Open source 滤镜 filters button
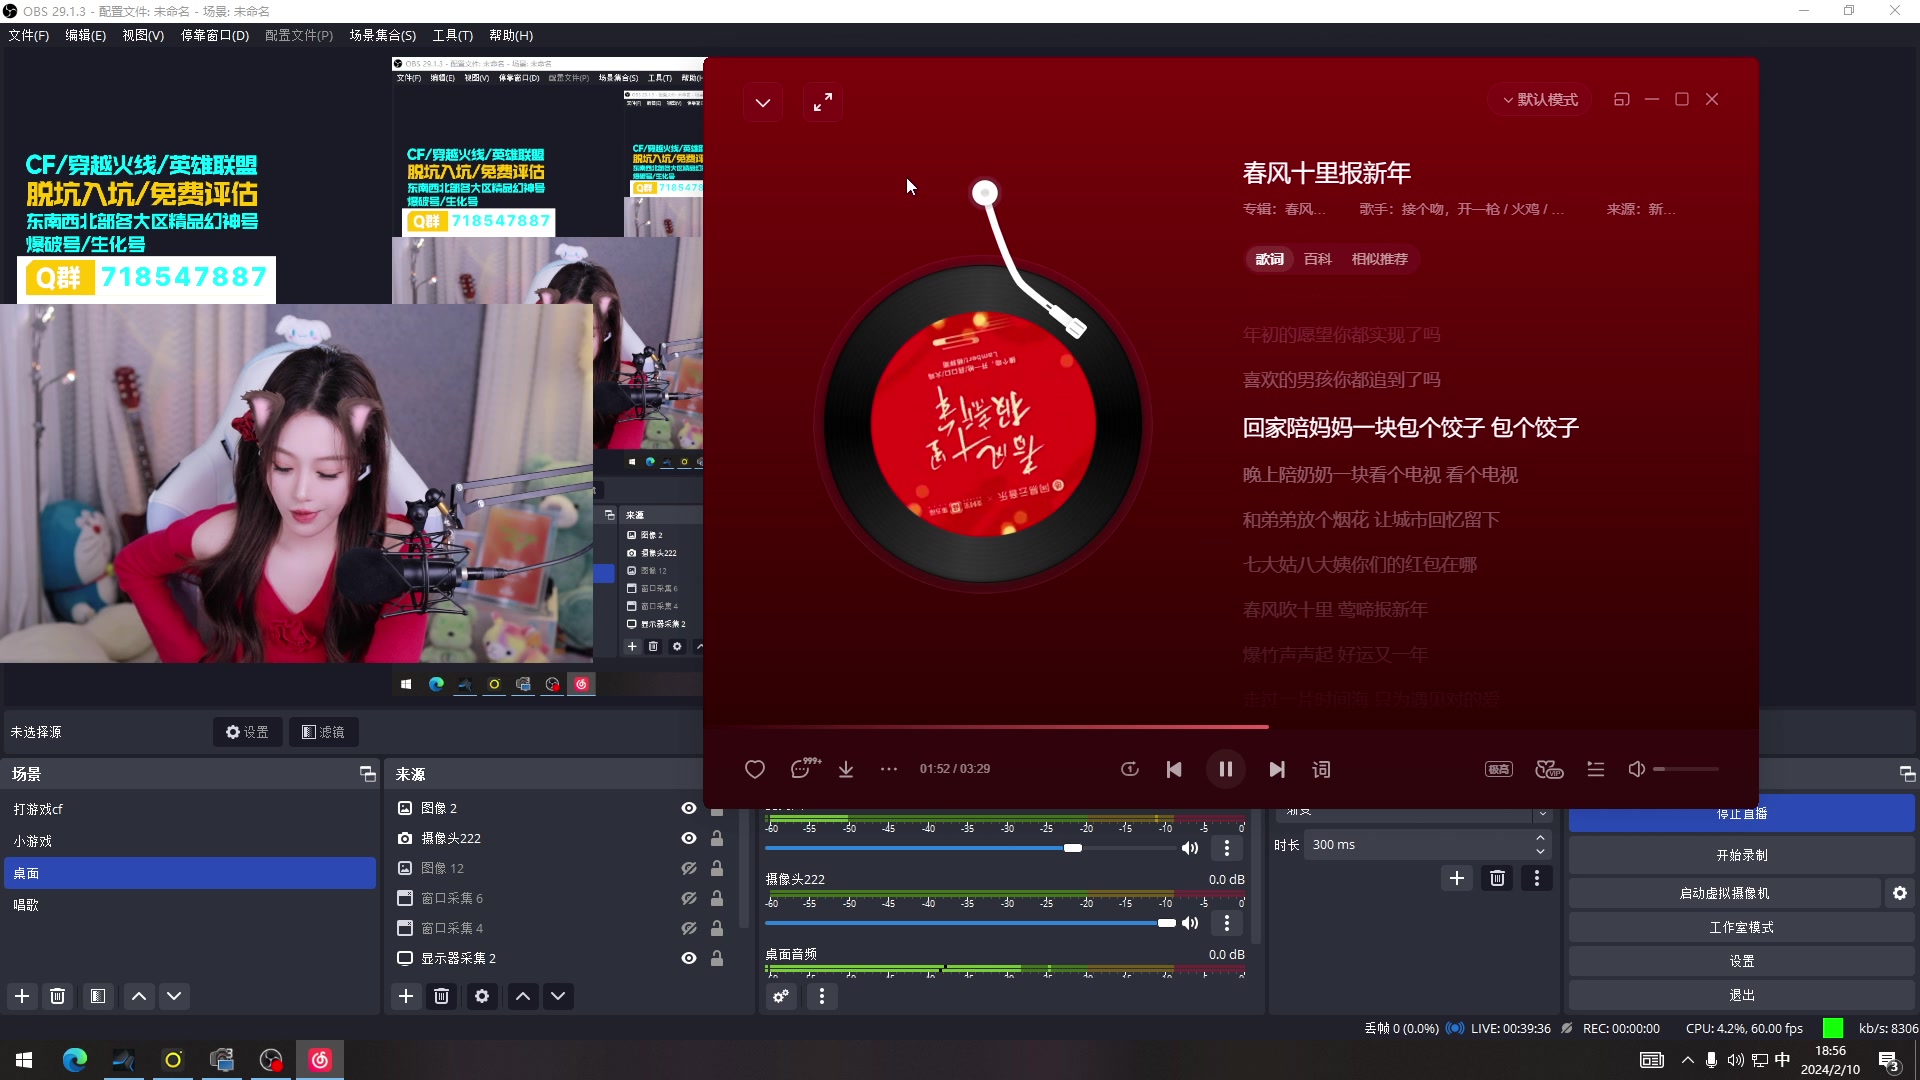The width and height of the screenshot is (1920, 1080). click(x=323, y=732)
